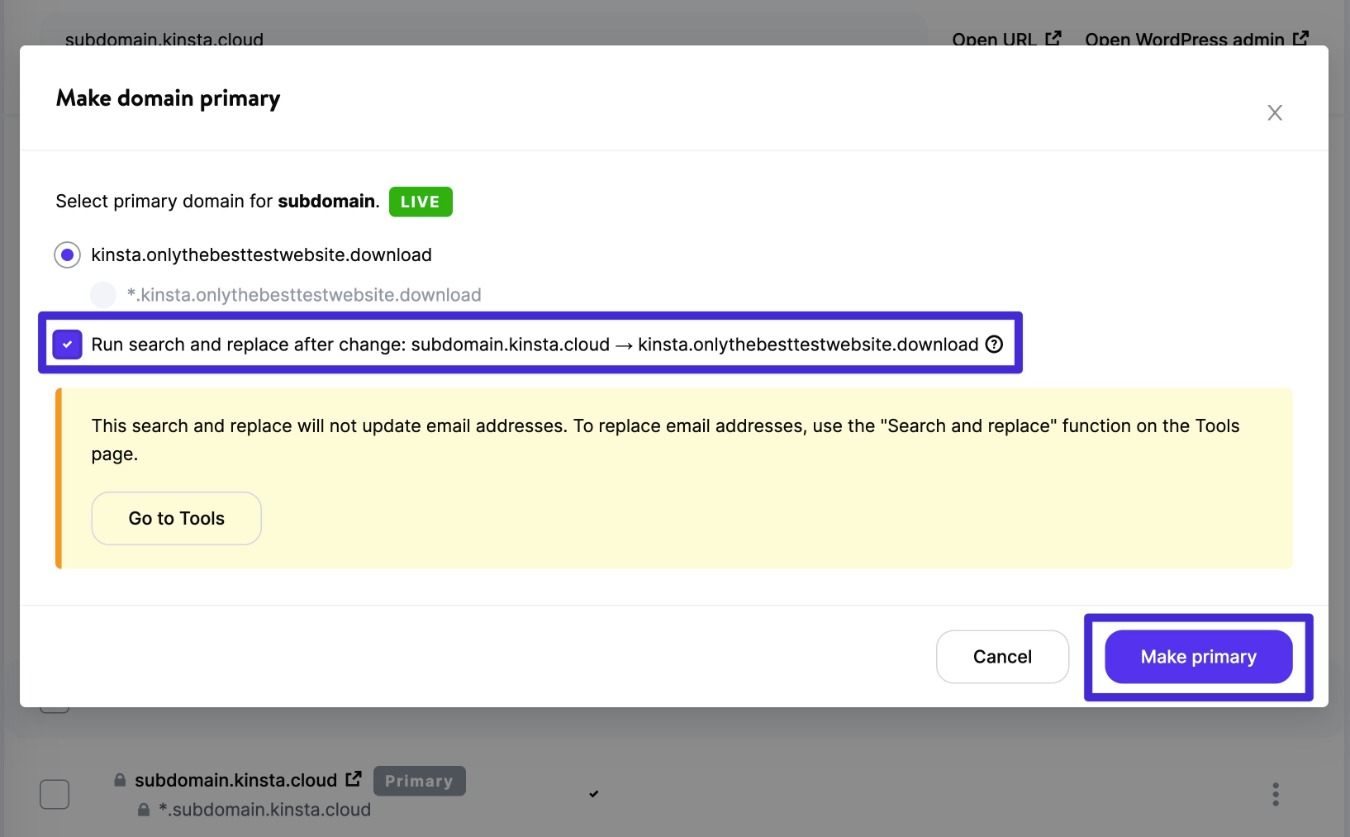Click the external link icon next to Open URL

pos(1053,37)
